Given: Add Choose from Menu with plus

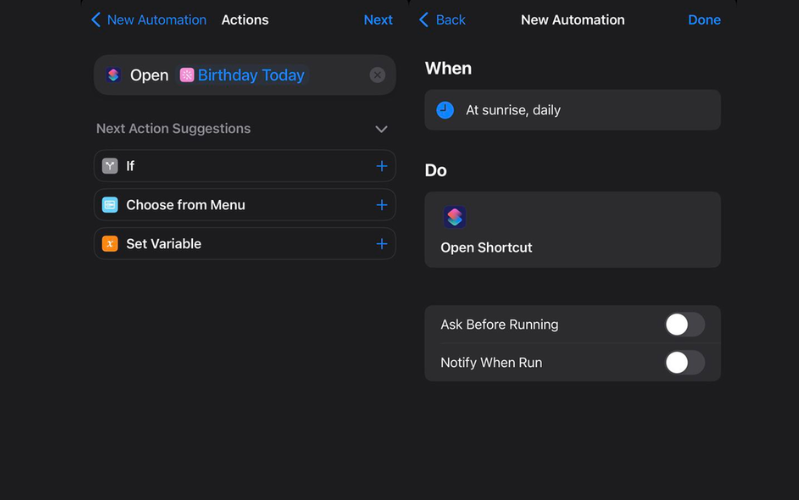Looking at the screenshot, I should (x=381, y=205).
